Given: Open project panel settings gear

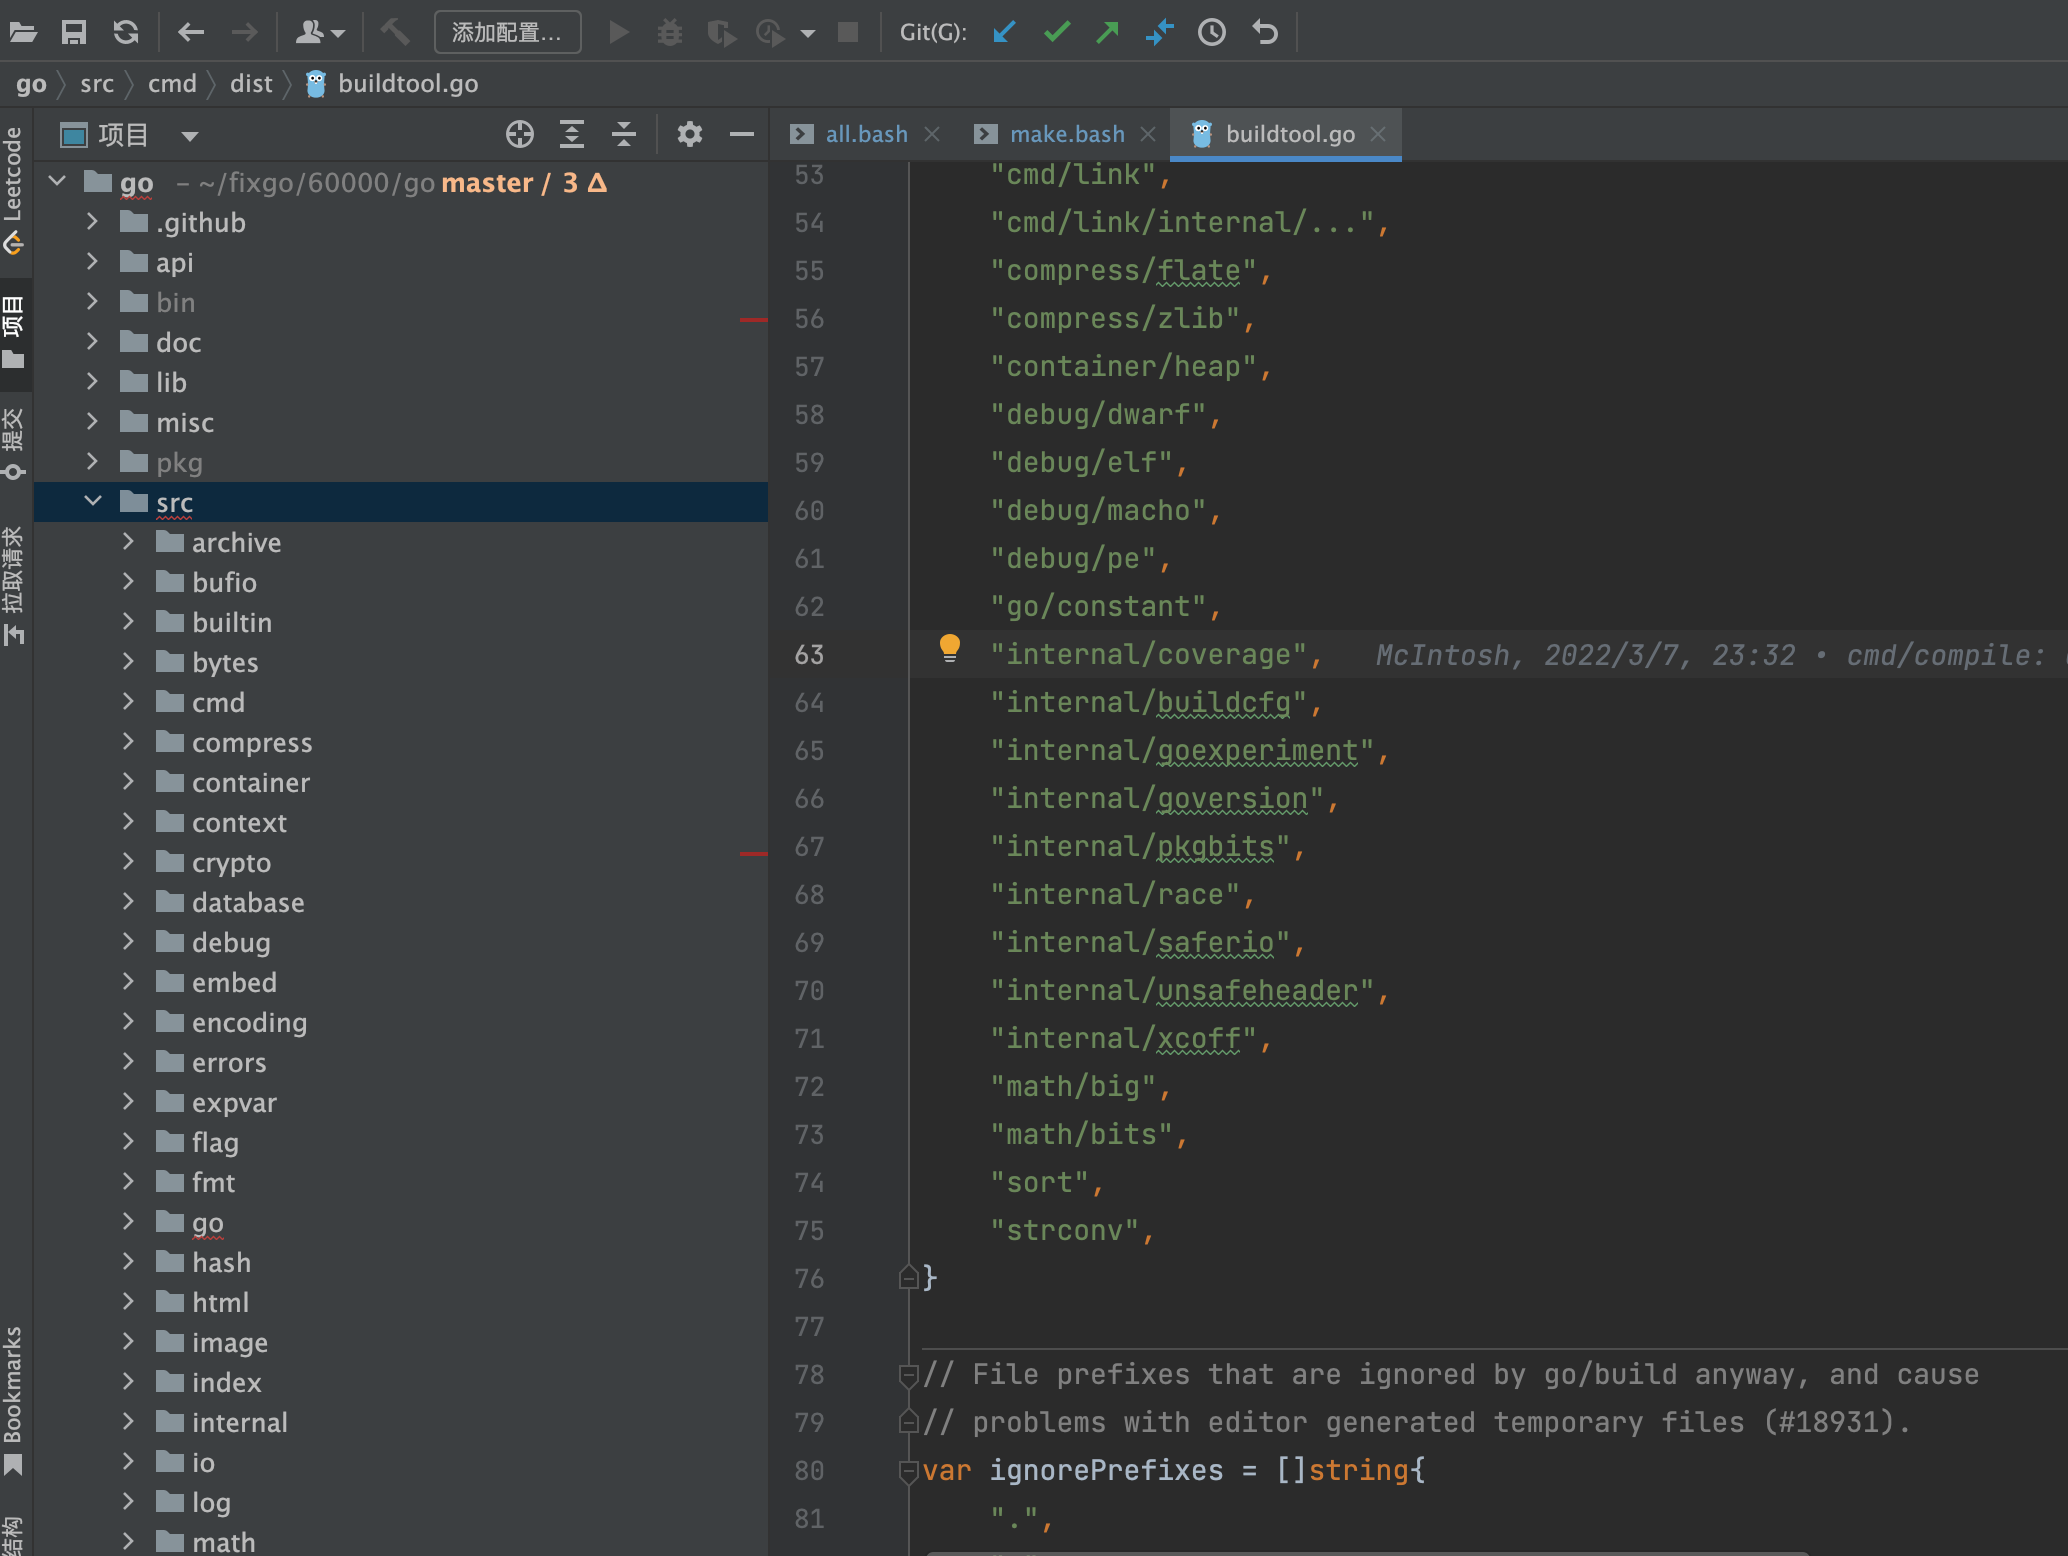Looking at the screenshot, I should click(689, 134).
